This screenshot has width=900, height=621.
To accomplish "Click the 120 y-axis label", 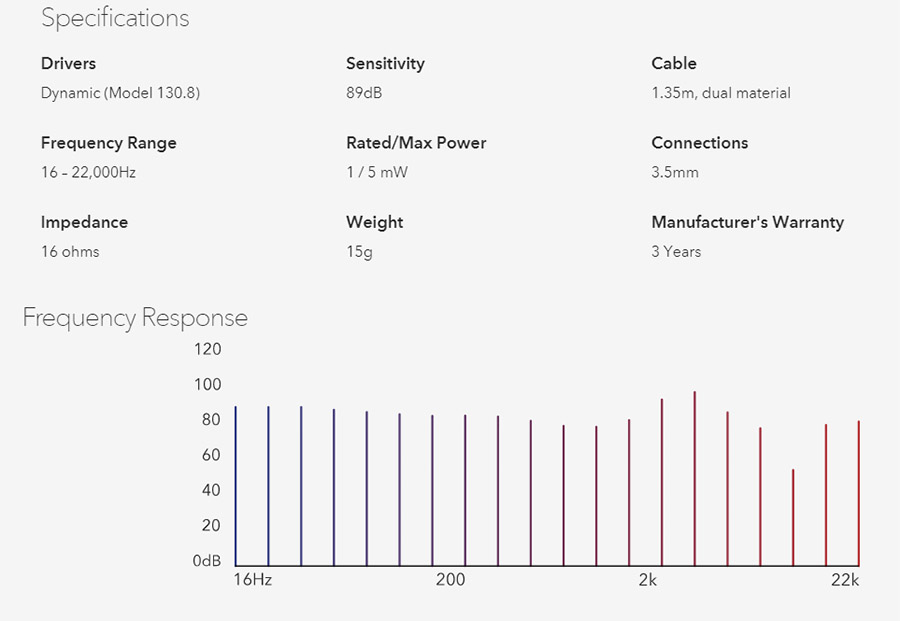I will pos(208,349).
